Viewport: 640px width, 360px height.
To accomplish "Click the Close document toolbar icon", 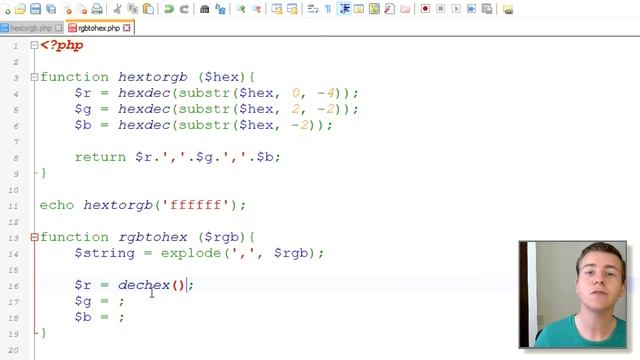I will (x=67, y=9).
